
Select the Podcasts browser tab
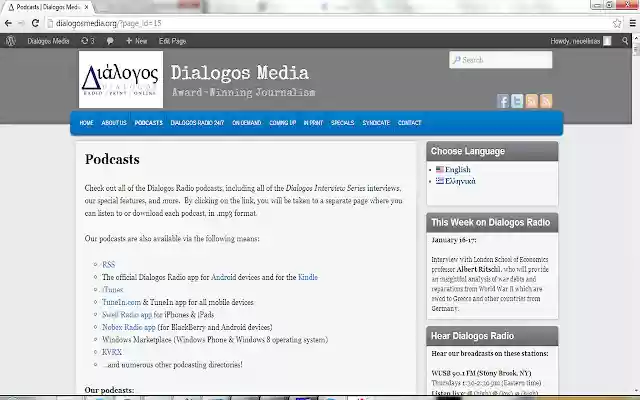tap(48, 7)
